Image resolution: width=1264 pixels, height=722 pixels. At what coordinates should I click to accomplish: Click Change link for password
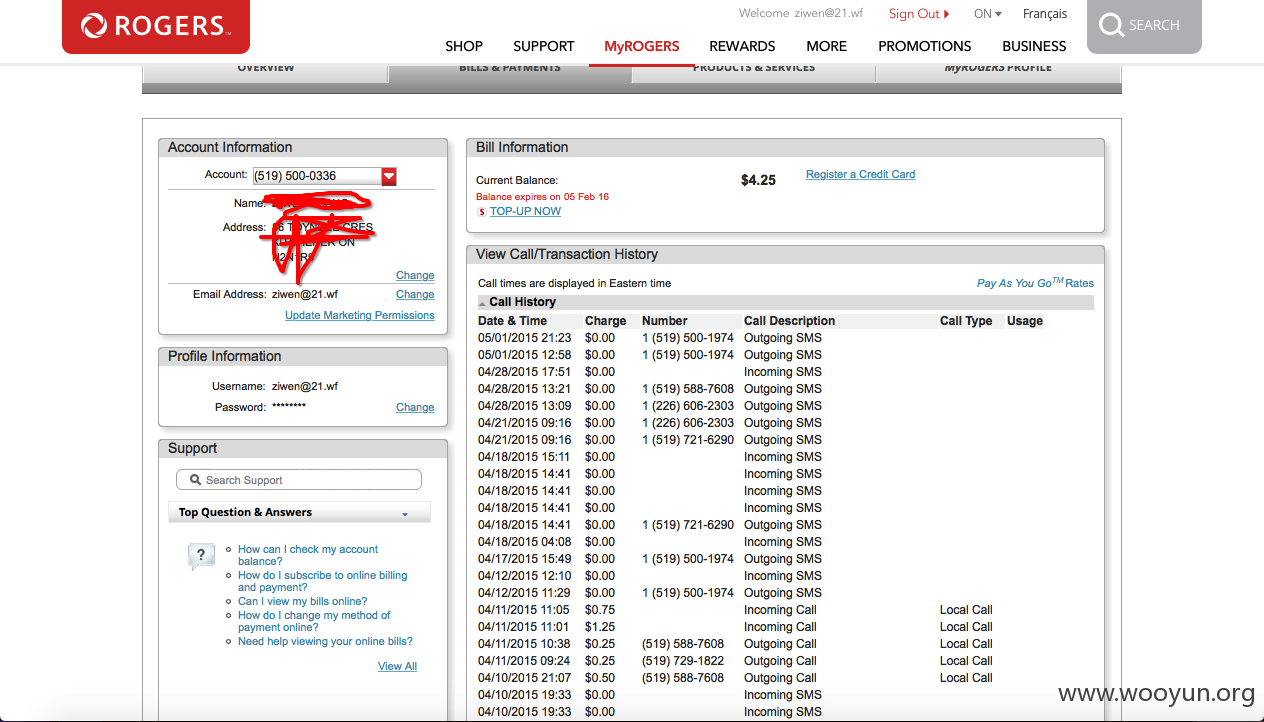tap(415, 408)
